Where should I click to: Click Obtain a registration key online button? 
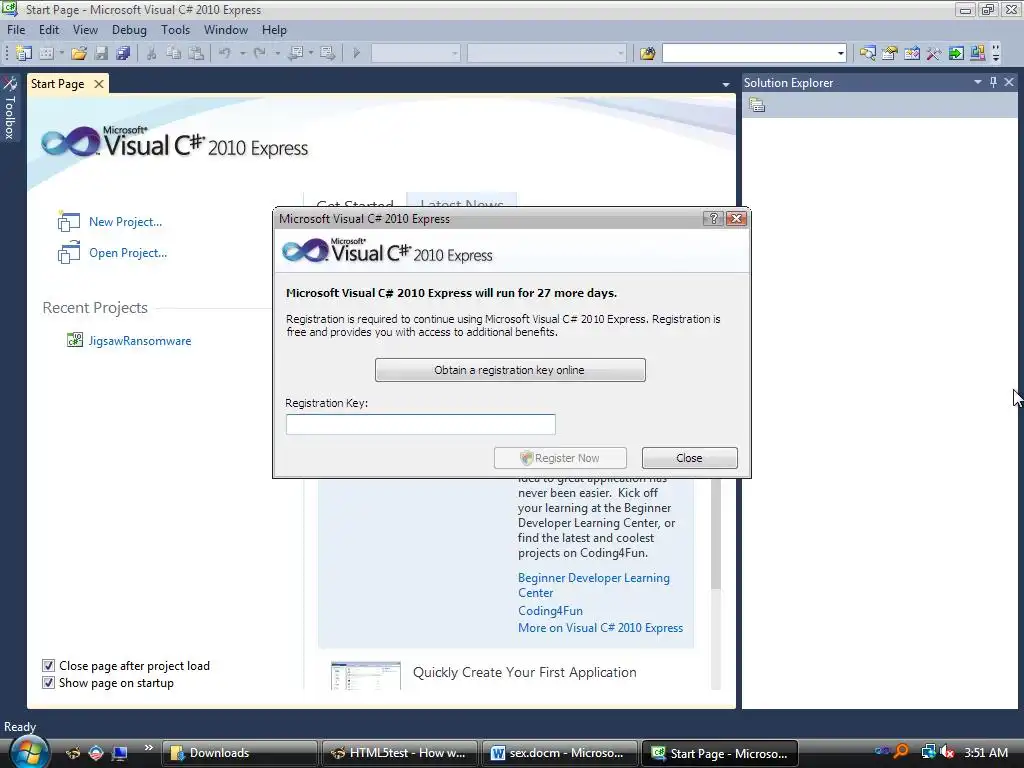(x=510, y=370)
